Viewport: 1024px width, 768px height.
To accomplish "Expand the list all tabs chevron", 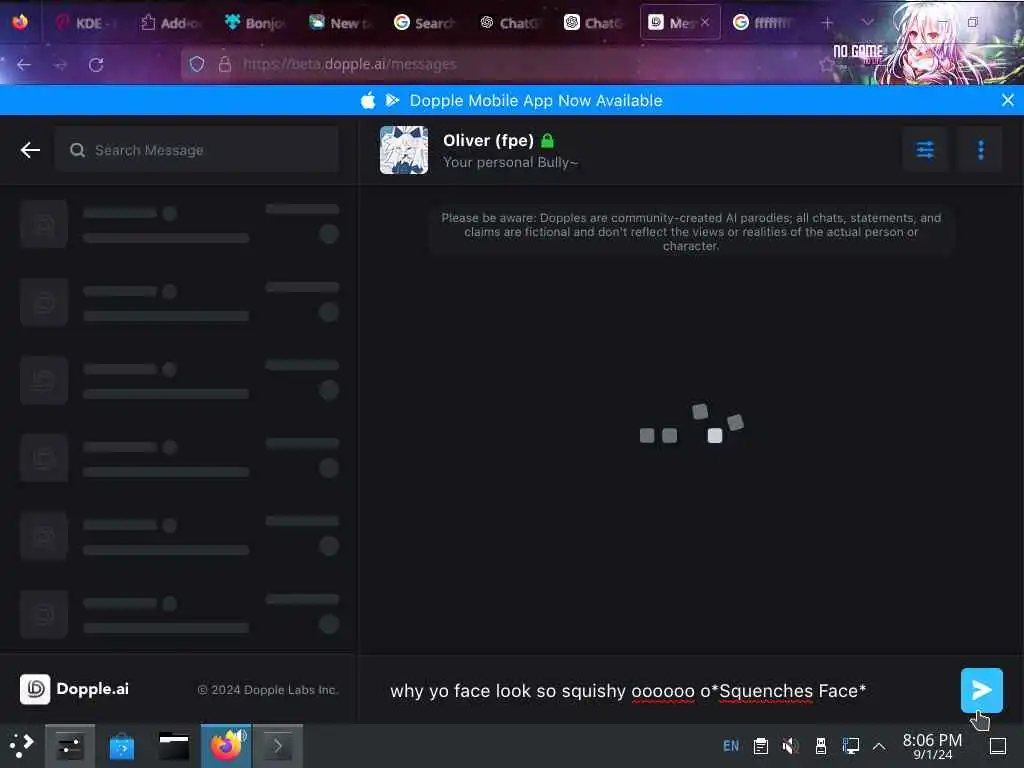I will click(x=867, y=22).
